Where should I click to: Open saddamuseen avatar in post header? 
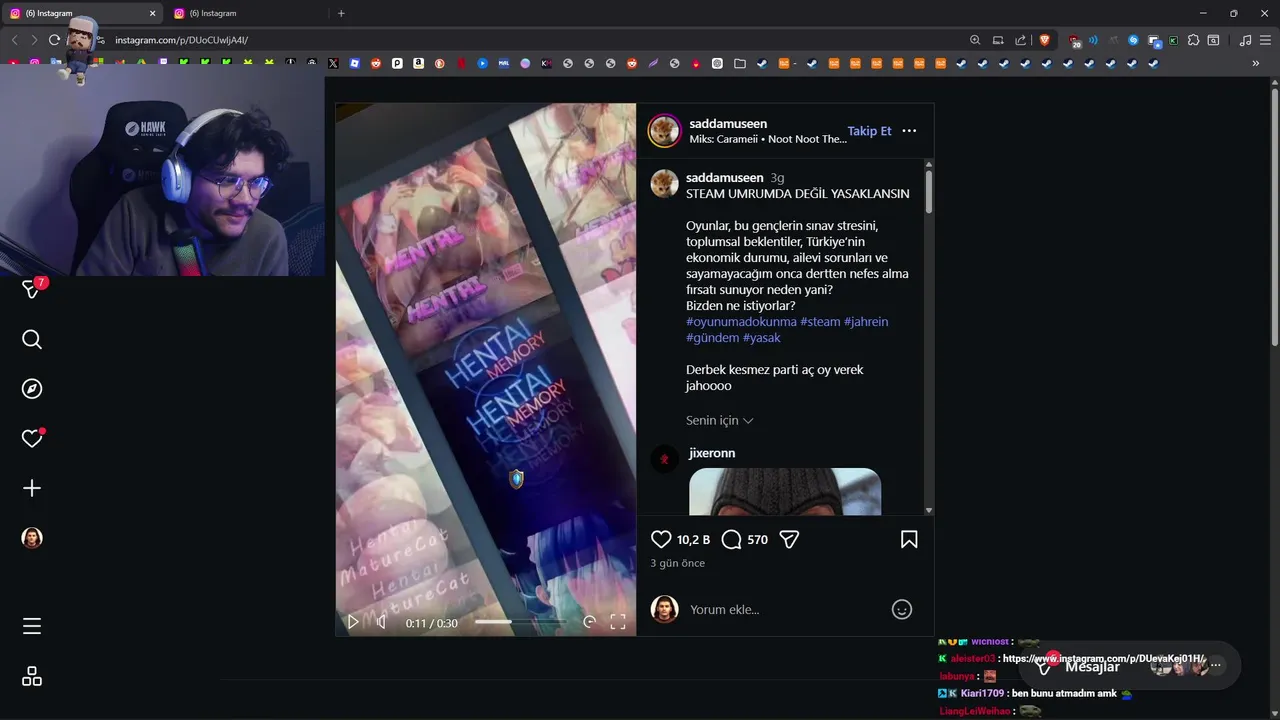(665, 131)
